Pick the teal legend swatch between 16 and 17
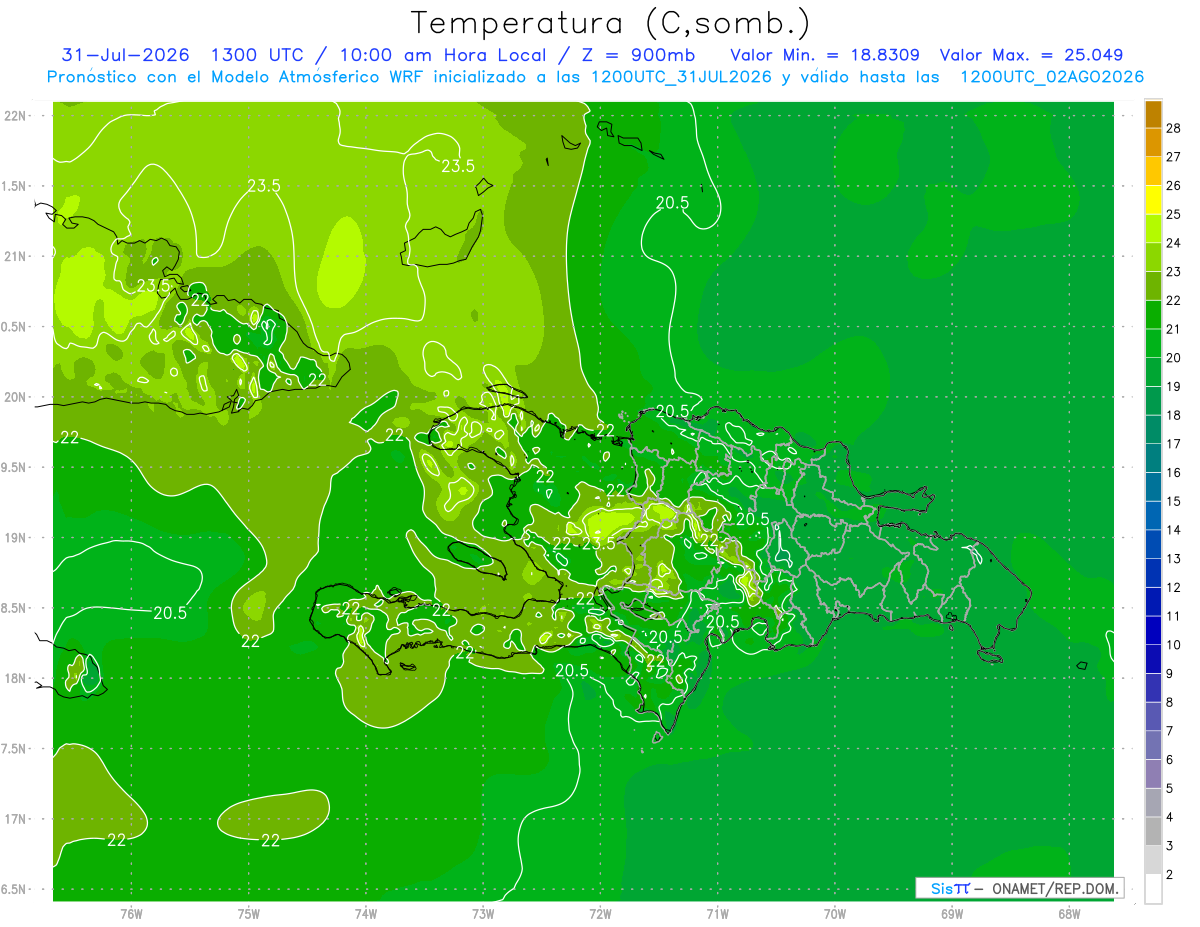1200x927 pixels. [x=1153, y=458]
